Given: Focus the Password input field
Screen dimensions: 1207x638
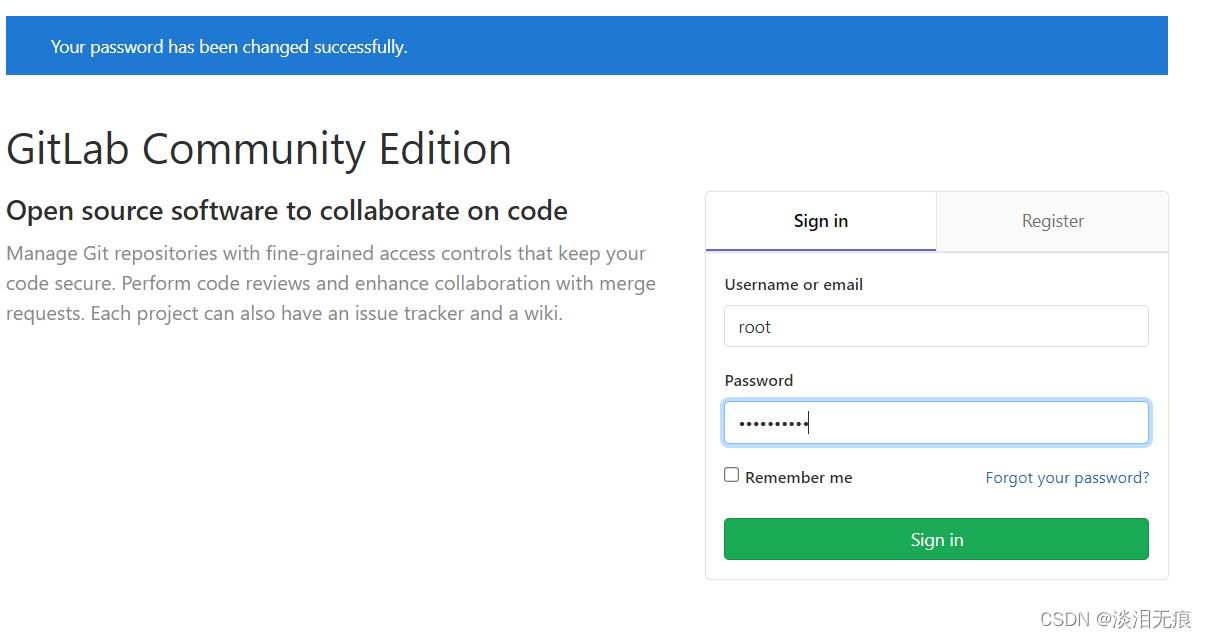Looking at the screenshot, I should click(936, 423).
